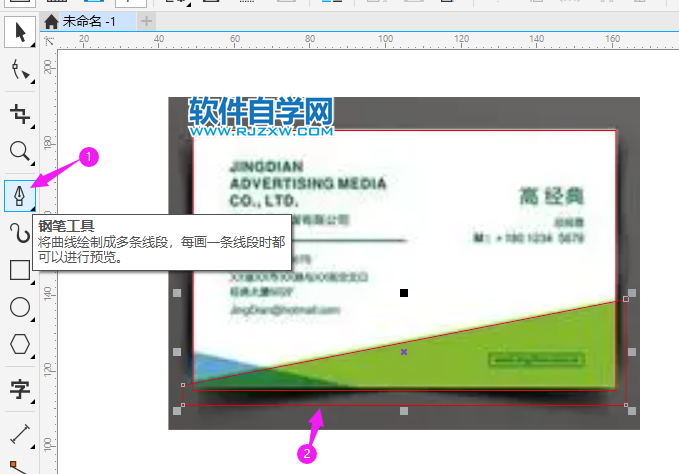The width and height of the screenshot is (679, 474).
Task: Select the Rectangle tool
Action: (19, 270)
